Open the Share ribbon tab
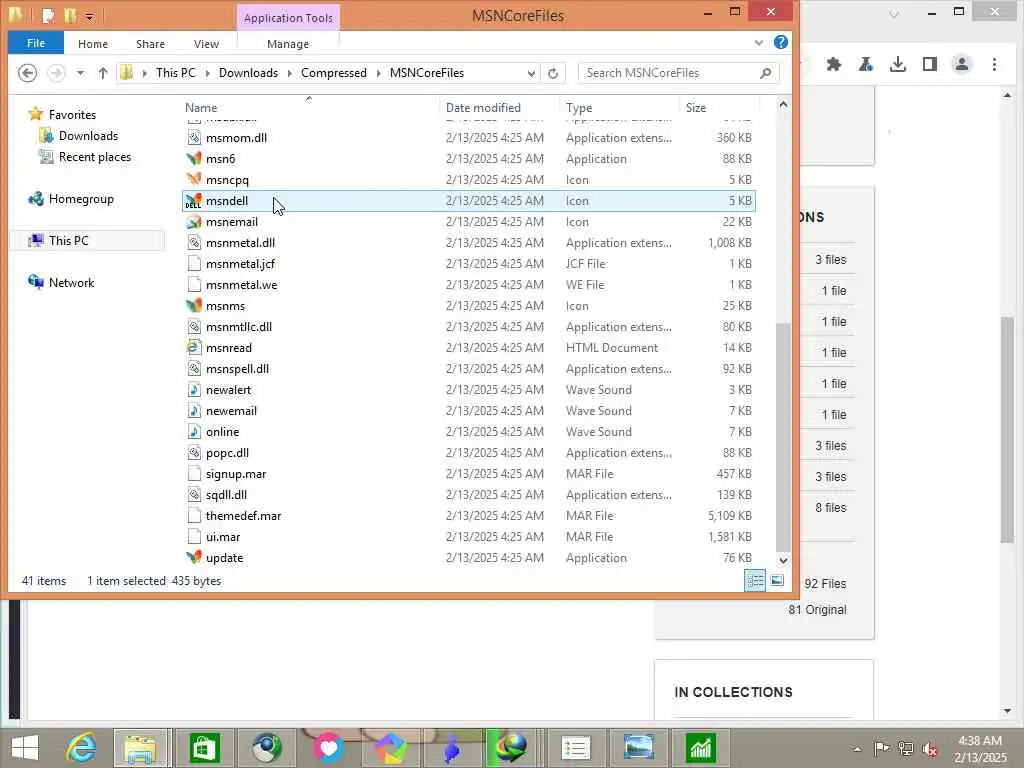Viewport: 1024px width, 768px height. coord(150,44)
